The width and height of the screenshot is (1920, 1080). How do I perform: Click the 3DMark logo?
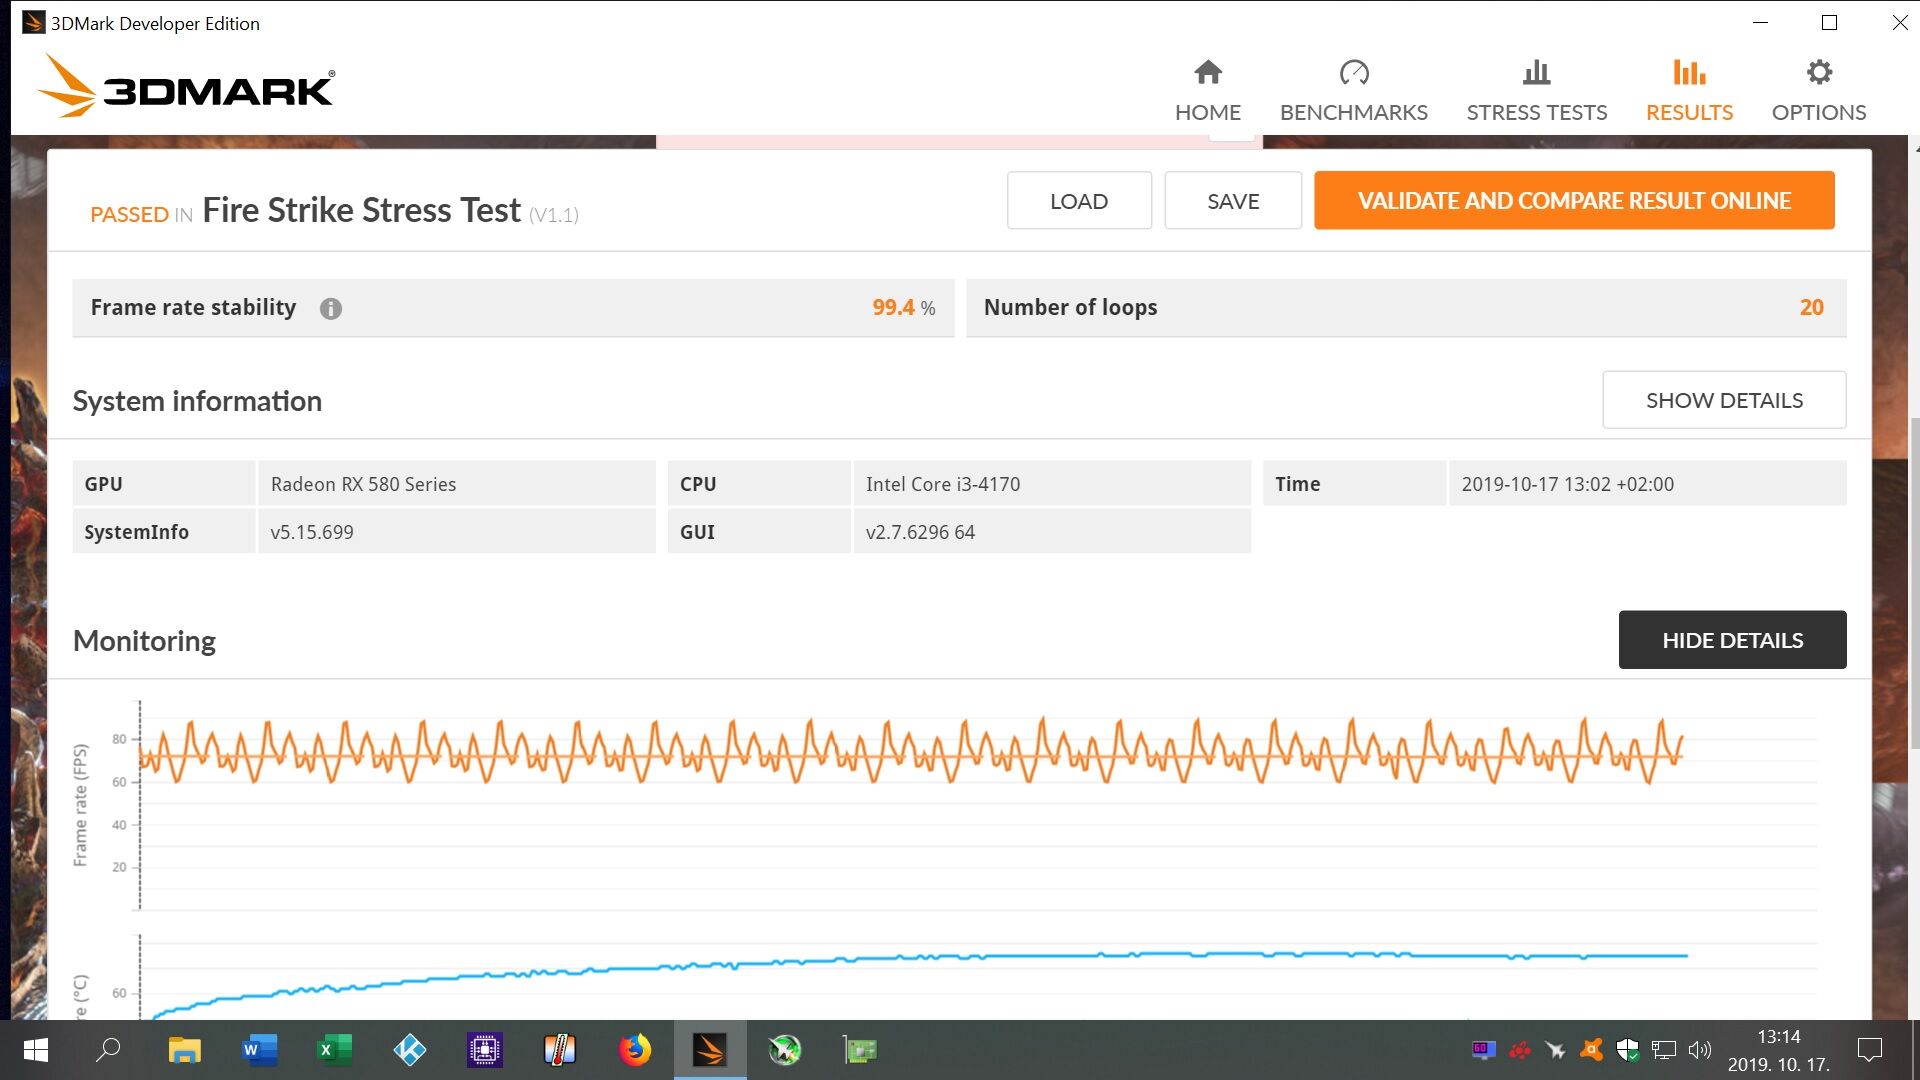click(x=186, y=87)
